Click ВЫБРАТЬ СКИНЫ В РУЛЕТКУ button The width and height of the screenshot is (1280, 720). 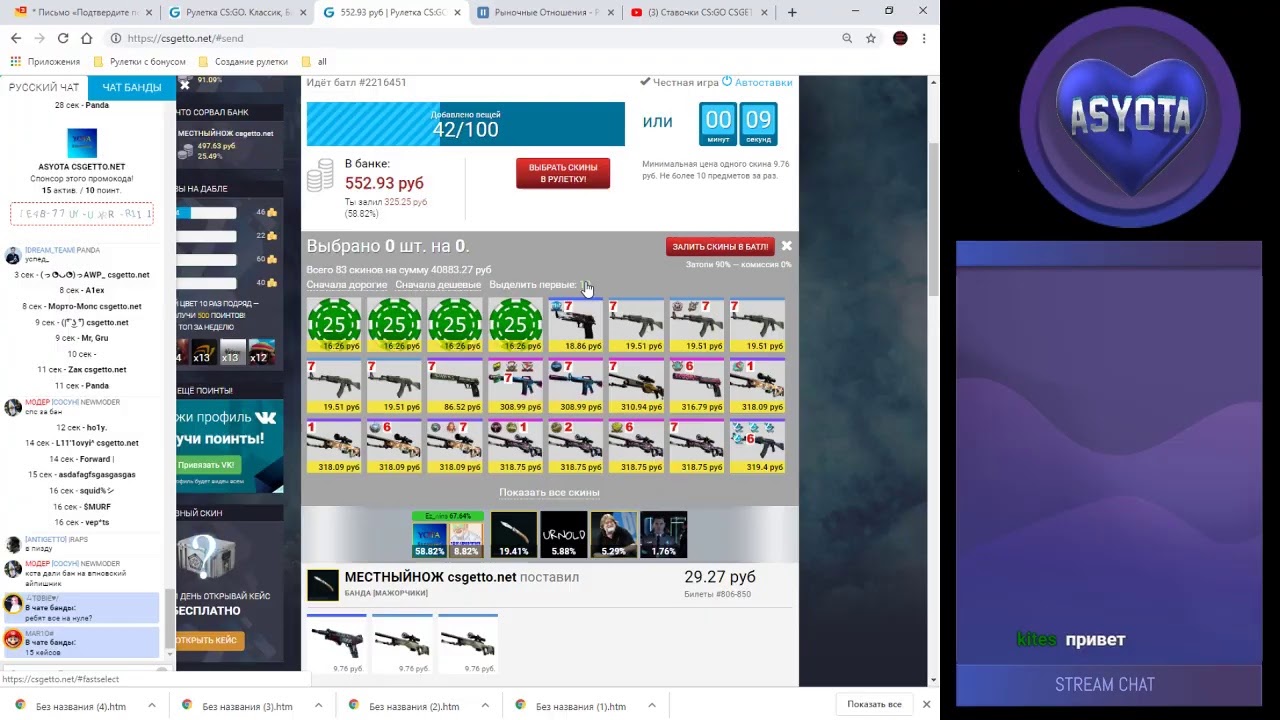(563, 173)
